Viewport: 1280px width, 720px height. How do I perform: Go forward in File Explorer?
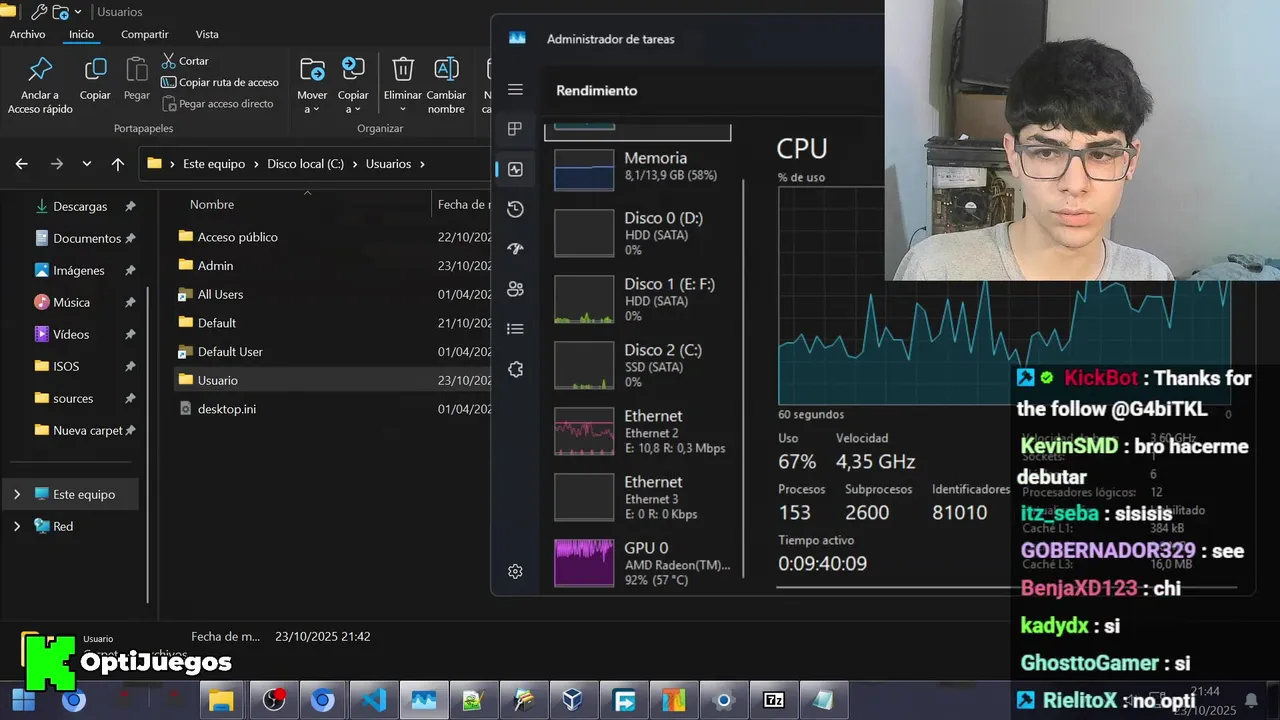(56, 164)
